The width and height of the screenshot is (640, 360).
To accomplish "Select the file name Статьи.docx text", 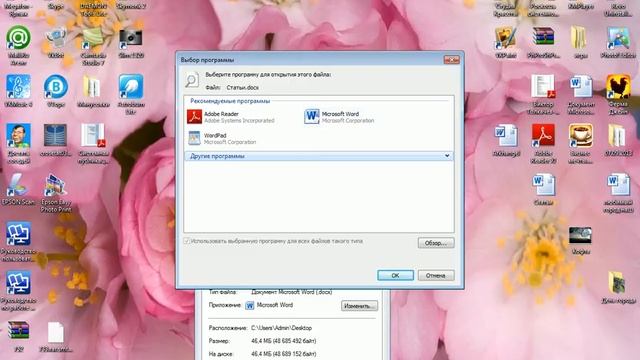I will [x=242, y=87].
